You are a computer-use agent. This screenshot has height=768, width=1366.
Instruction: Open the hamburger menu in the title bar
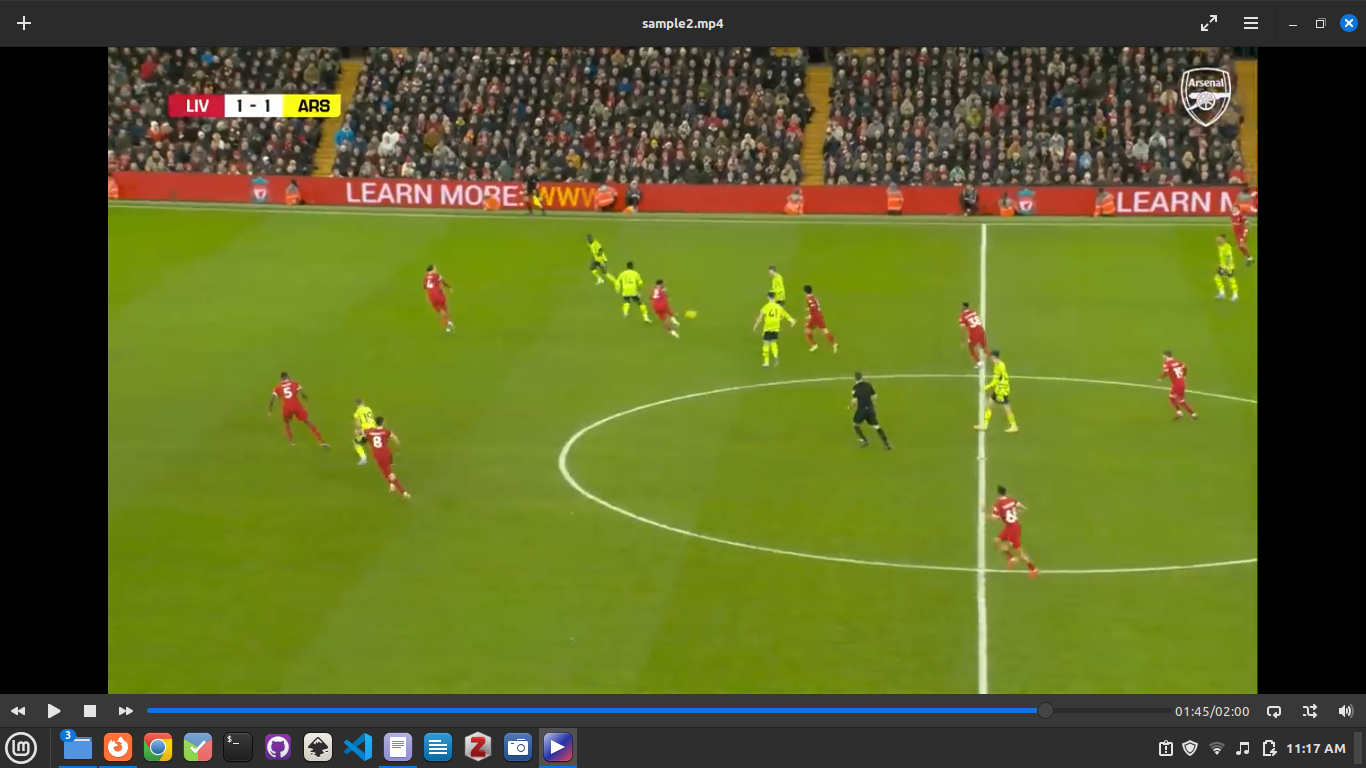click(x=1250, y=22)
